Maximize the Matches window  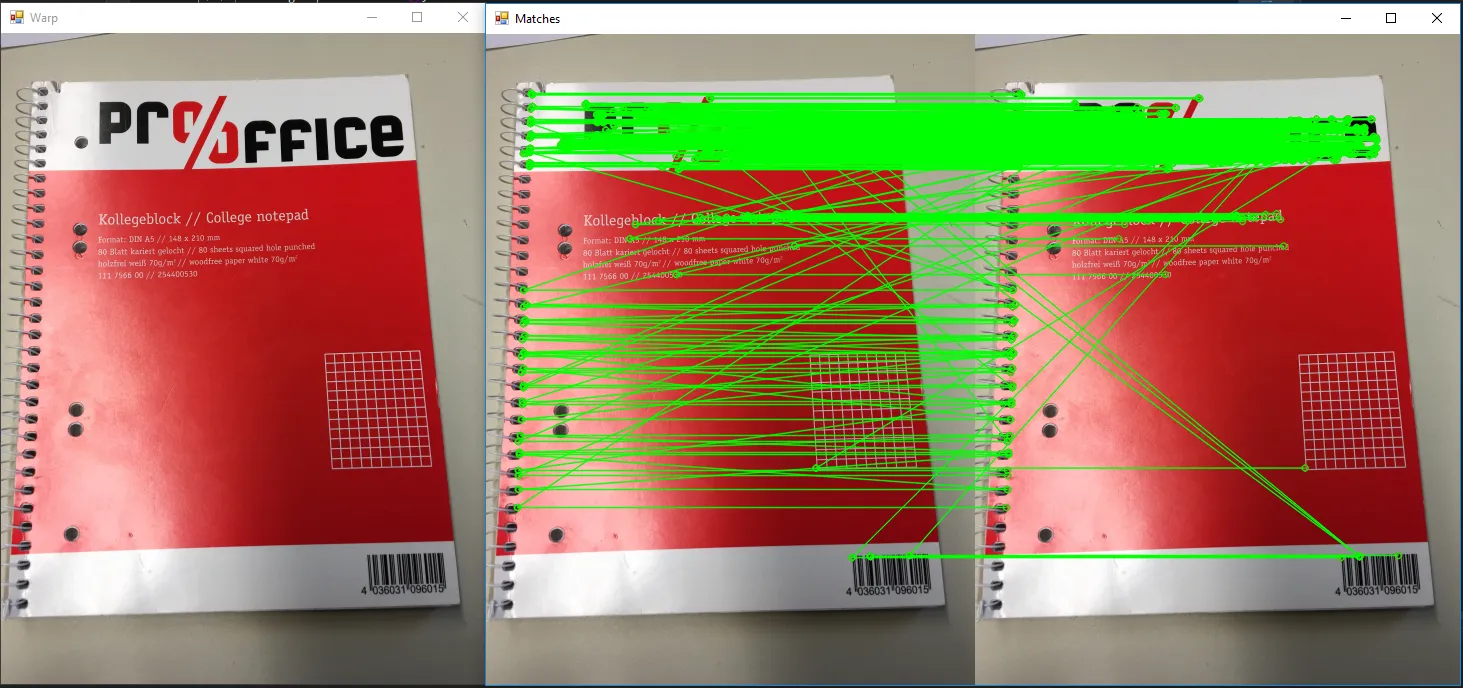[x=1391, y=18]
